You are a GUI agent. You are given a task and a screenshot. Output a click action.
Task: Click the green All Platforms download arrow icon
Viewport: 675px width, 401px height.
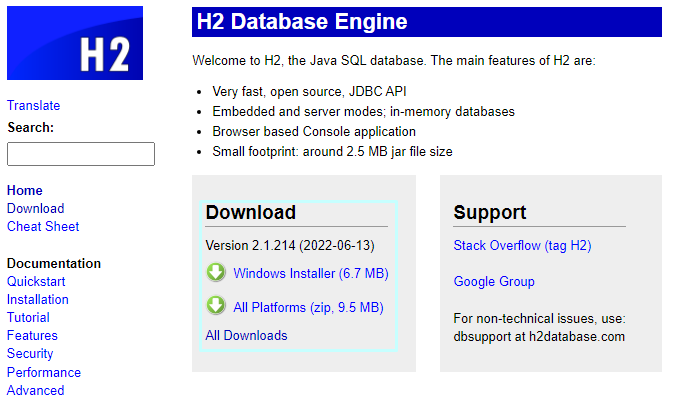point(216,305)
